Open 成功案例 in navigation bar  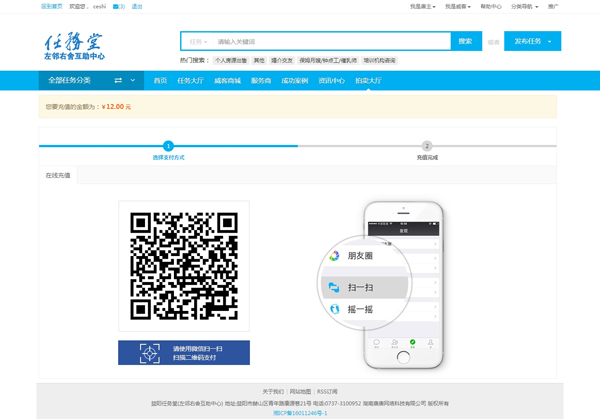click(295, 80)
